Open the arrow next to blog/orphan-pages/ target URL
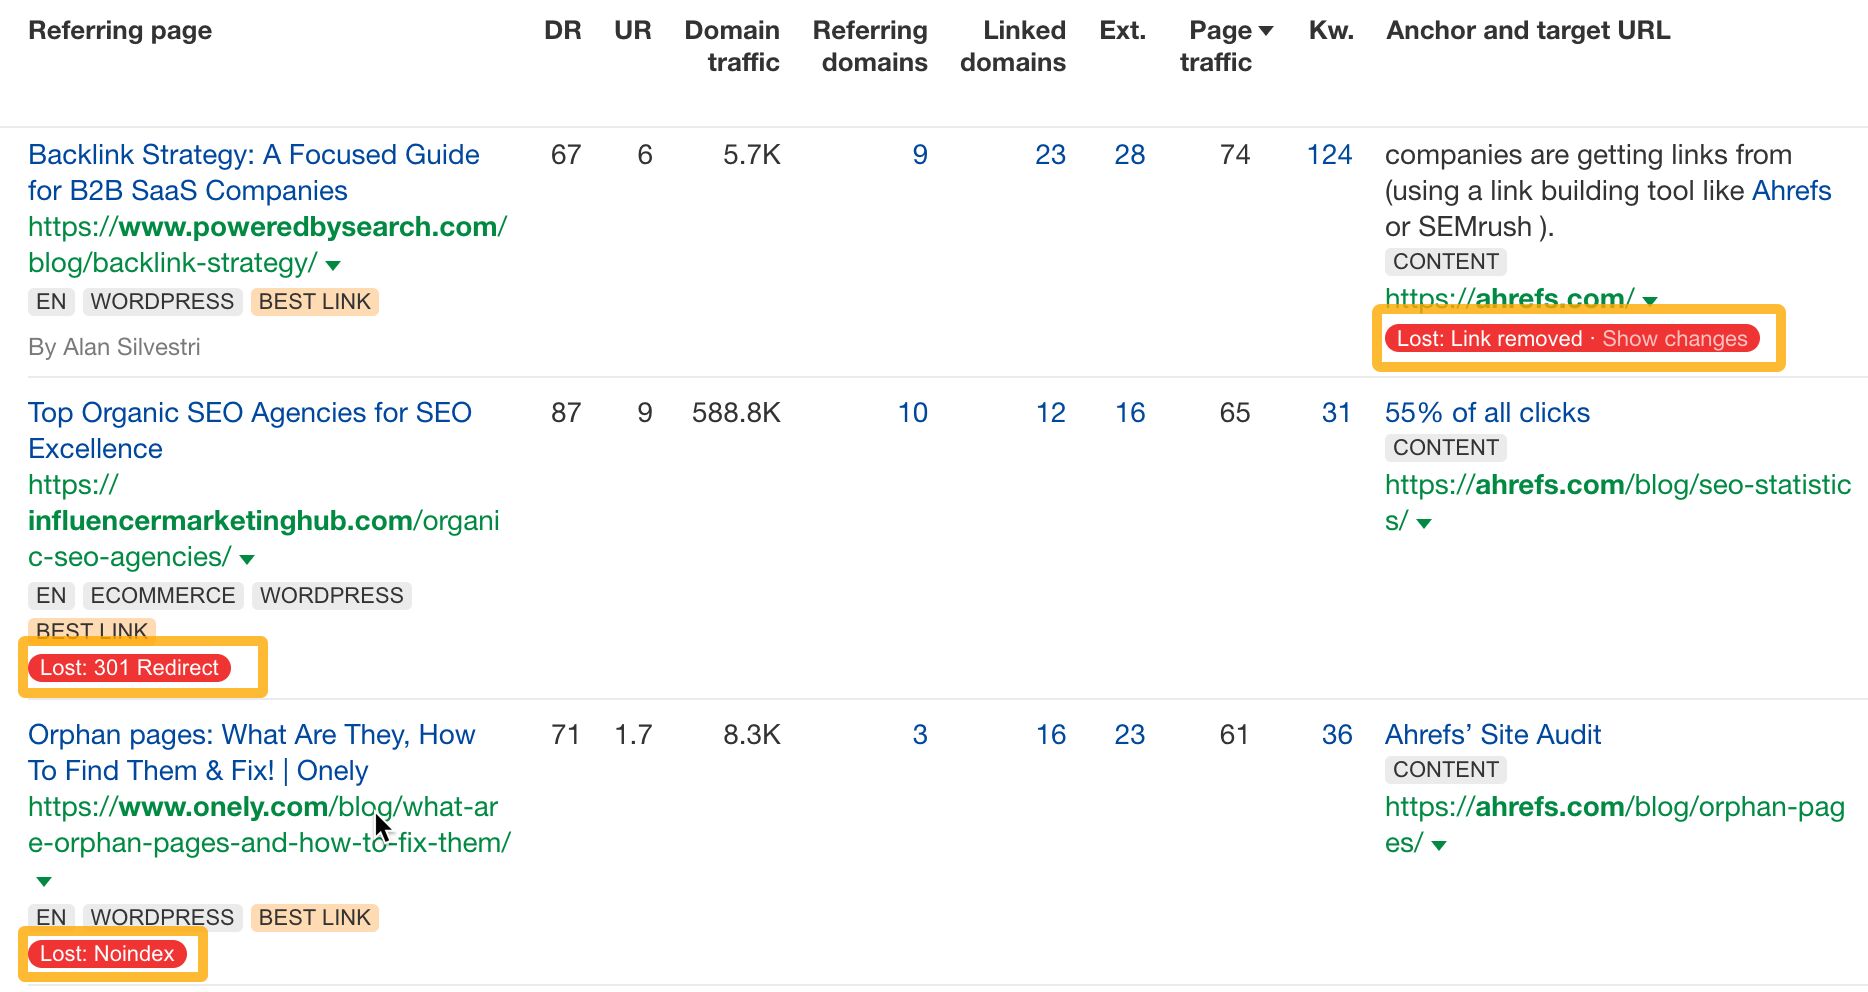The width and height of the screenshot is (1868, 992). [1440, 844]
